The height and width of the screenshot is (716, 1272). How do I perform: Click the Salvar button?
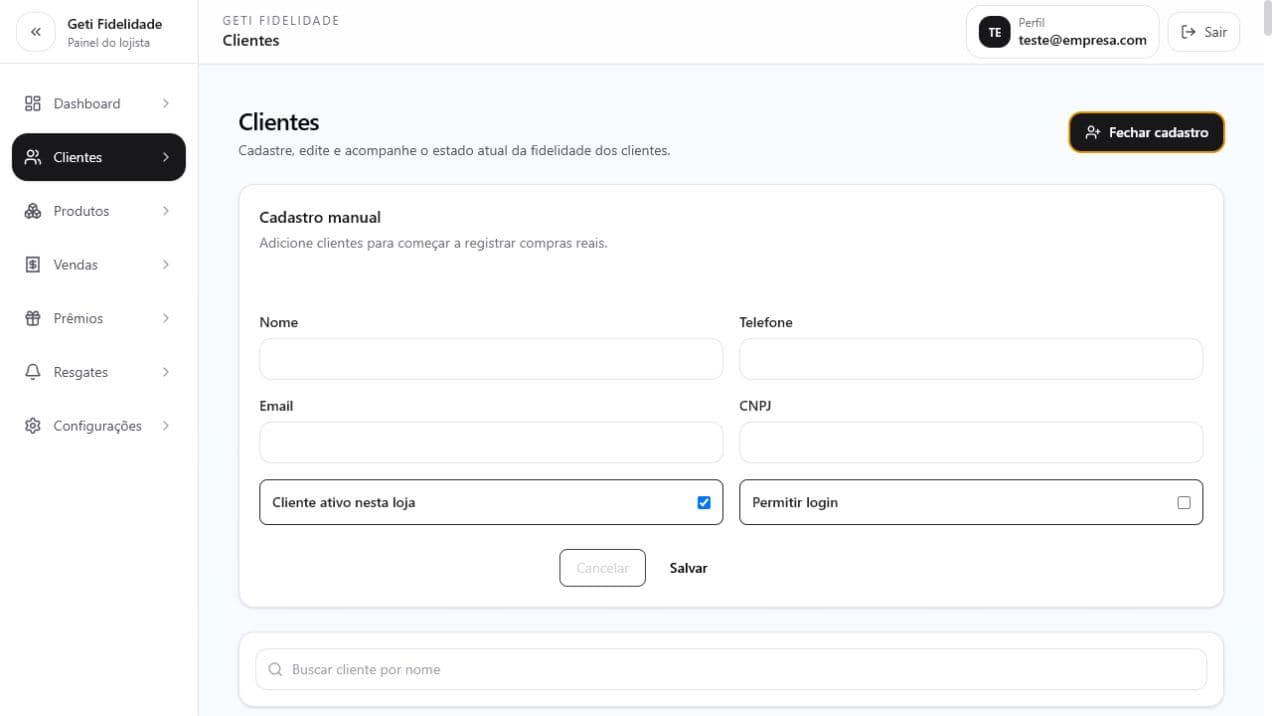tap(689, 568)
